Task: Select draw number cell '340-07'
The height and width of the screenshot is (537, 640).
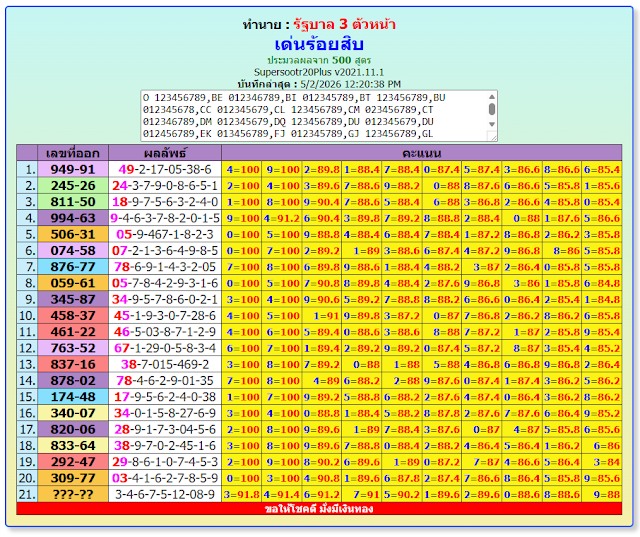Action: [73, 413]
